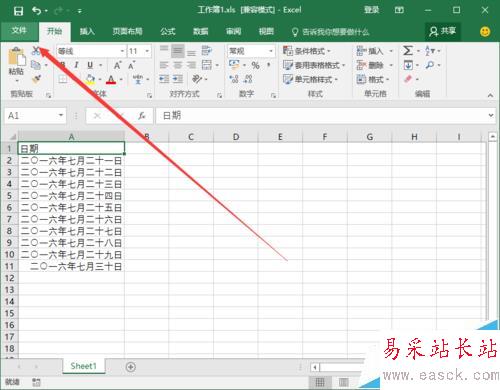Screen dimensions: 500x390
Task: Click Increase Font Size icon
Action: tap(117, 65)
